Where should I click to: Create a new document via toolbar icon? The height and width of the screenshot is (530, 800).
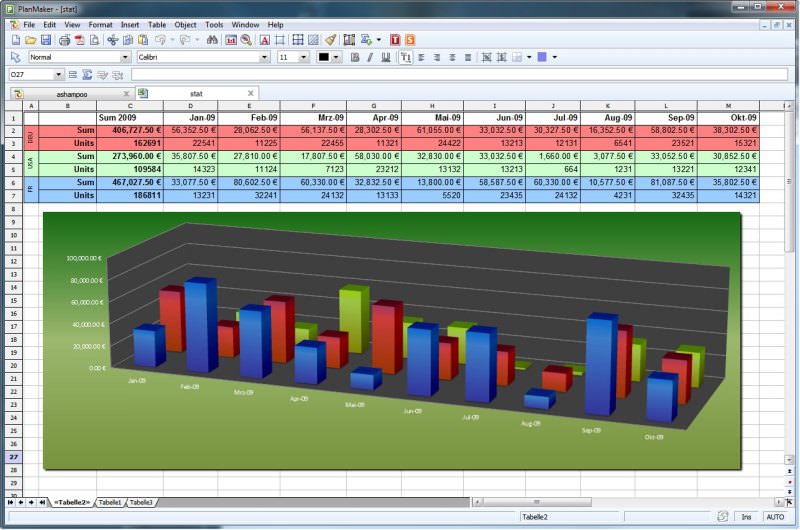pyautogui.click(x=16, y=40)
